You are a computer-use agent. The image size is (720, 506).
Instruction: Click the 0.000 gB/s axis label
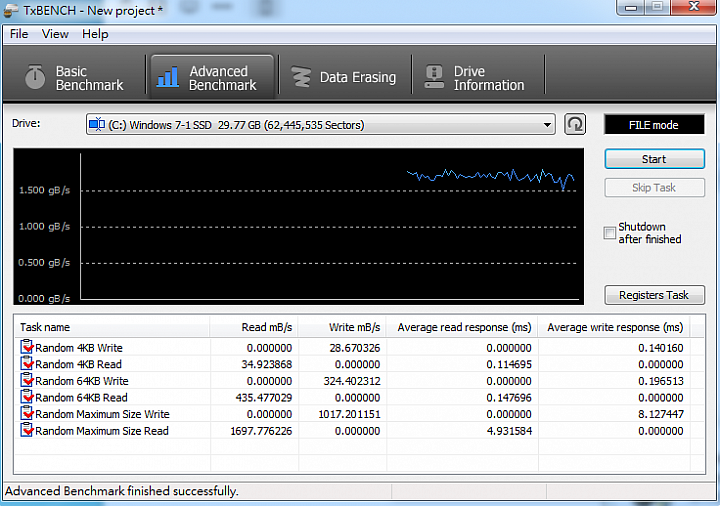tap(44, 298)
